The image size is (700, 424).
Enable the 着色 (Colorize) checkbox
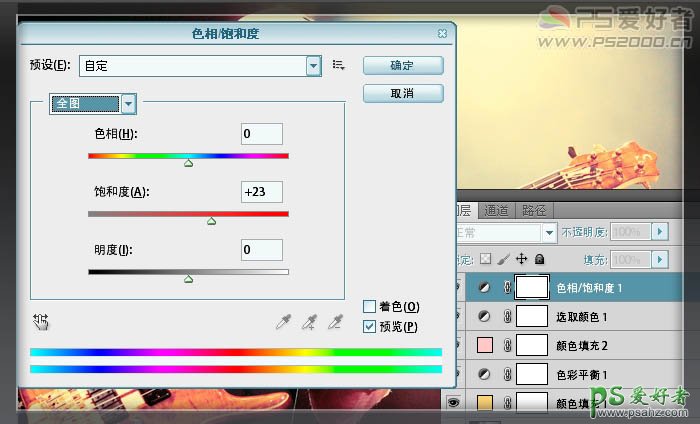tap(369, 307)
